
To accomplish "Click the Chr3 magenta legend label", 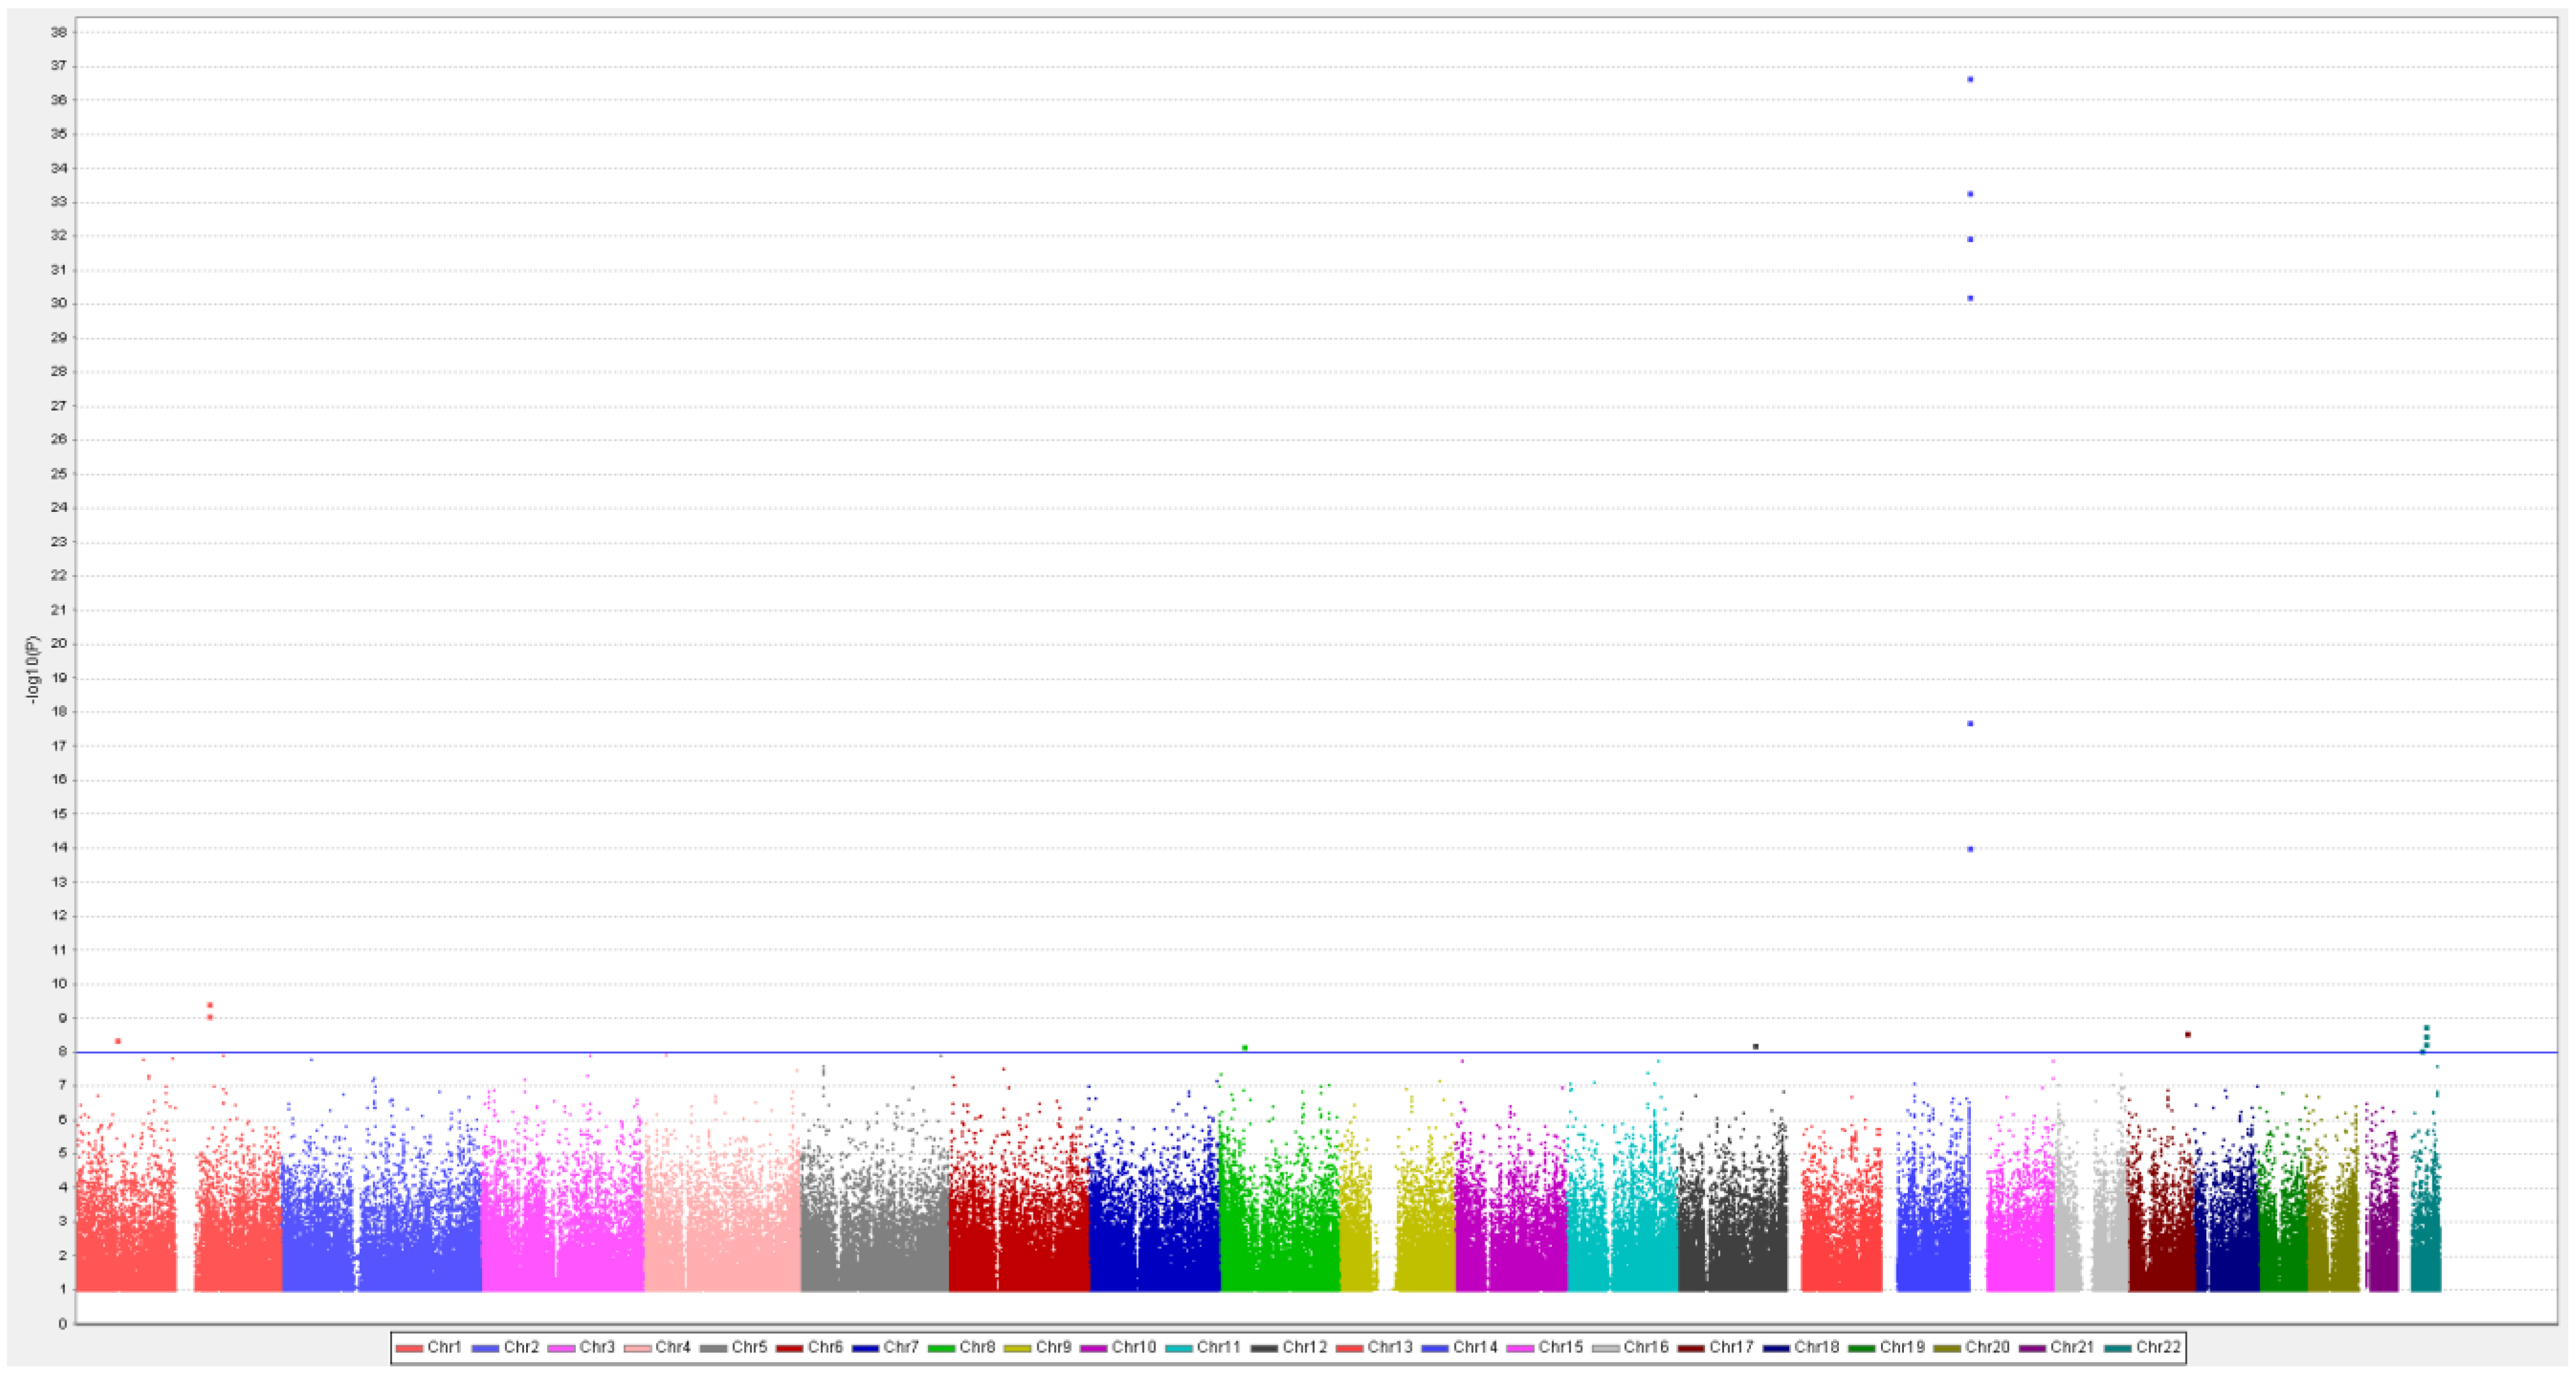I will point(597,1347).
